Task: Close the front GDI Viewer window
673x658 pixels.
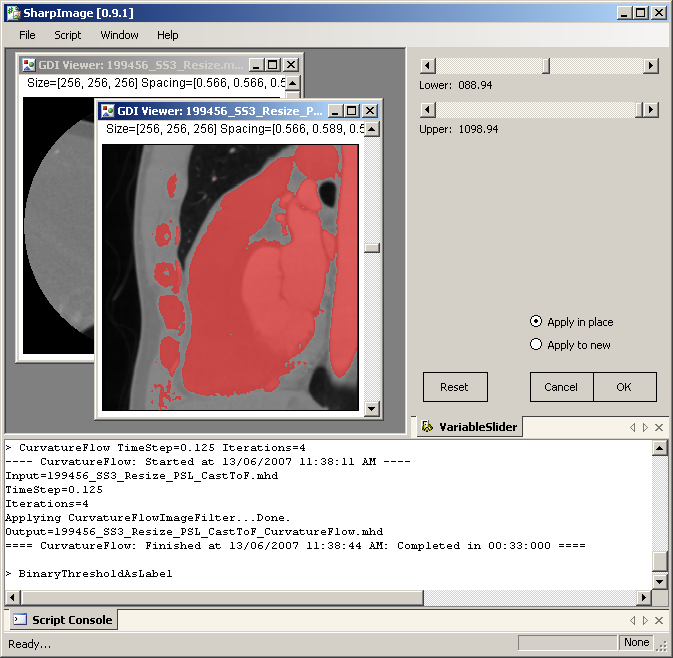Action: click(x=369, y=111)
